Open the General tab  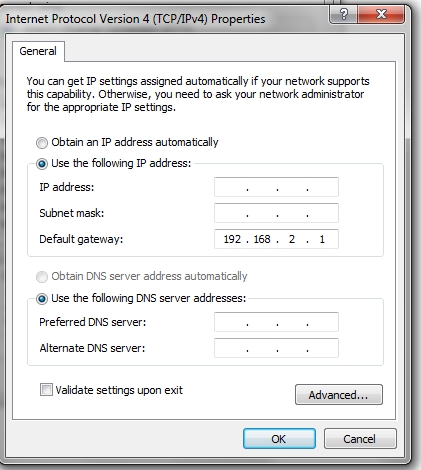[38, 51]
